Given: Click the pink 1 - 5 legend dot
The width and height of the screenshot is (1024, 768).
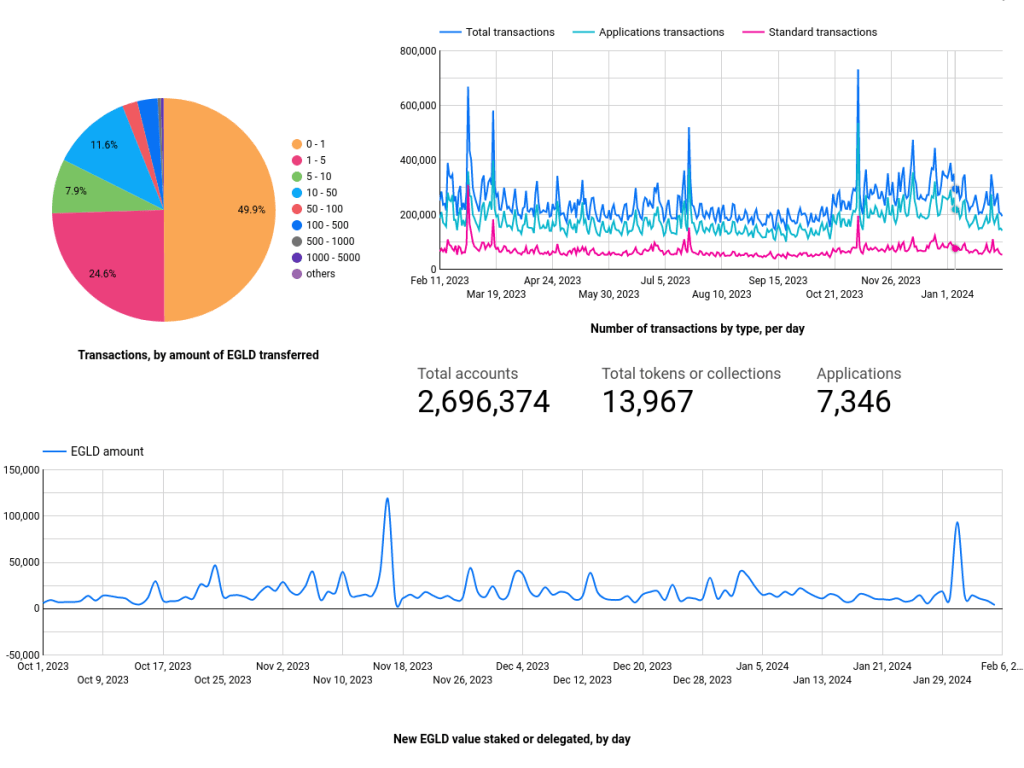Looking at the screenshot, I should (296, 160).
